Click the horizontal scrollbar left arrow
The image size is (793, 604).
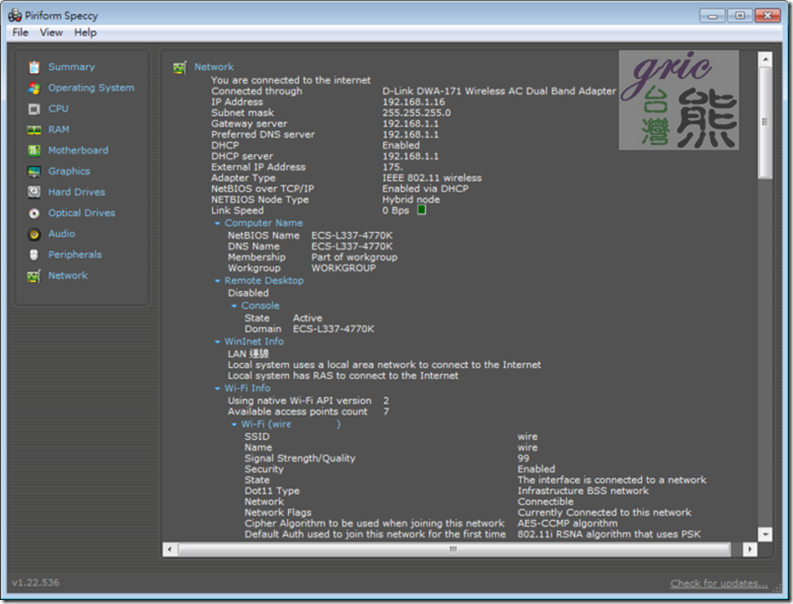(x=170, y=549)
